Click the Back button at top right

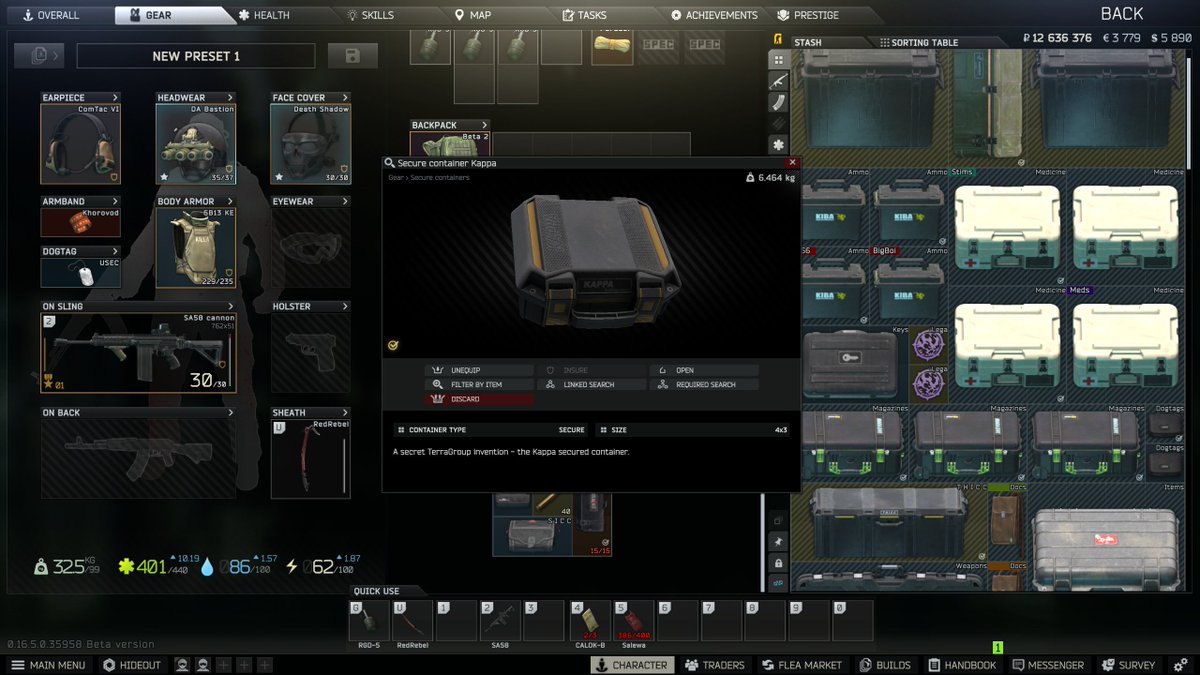coord(1121,13)
